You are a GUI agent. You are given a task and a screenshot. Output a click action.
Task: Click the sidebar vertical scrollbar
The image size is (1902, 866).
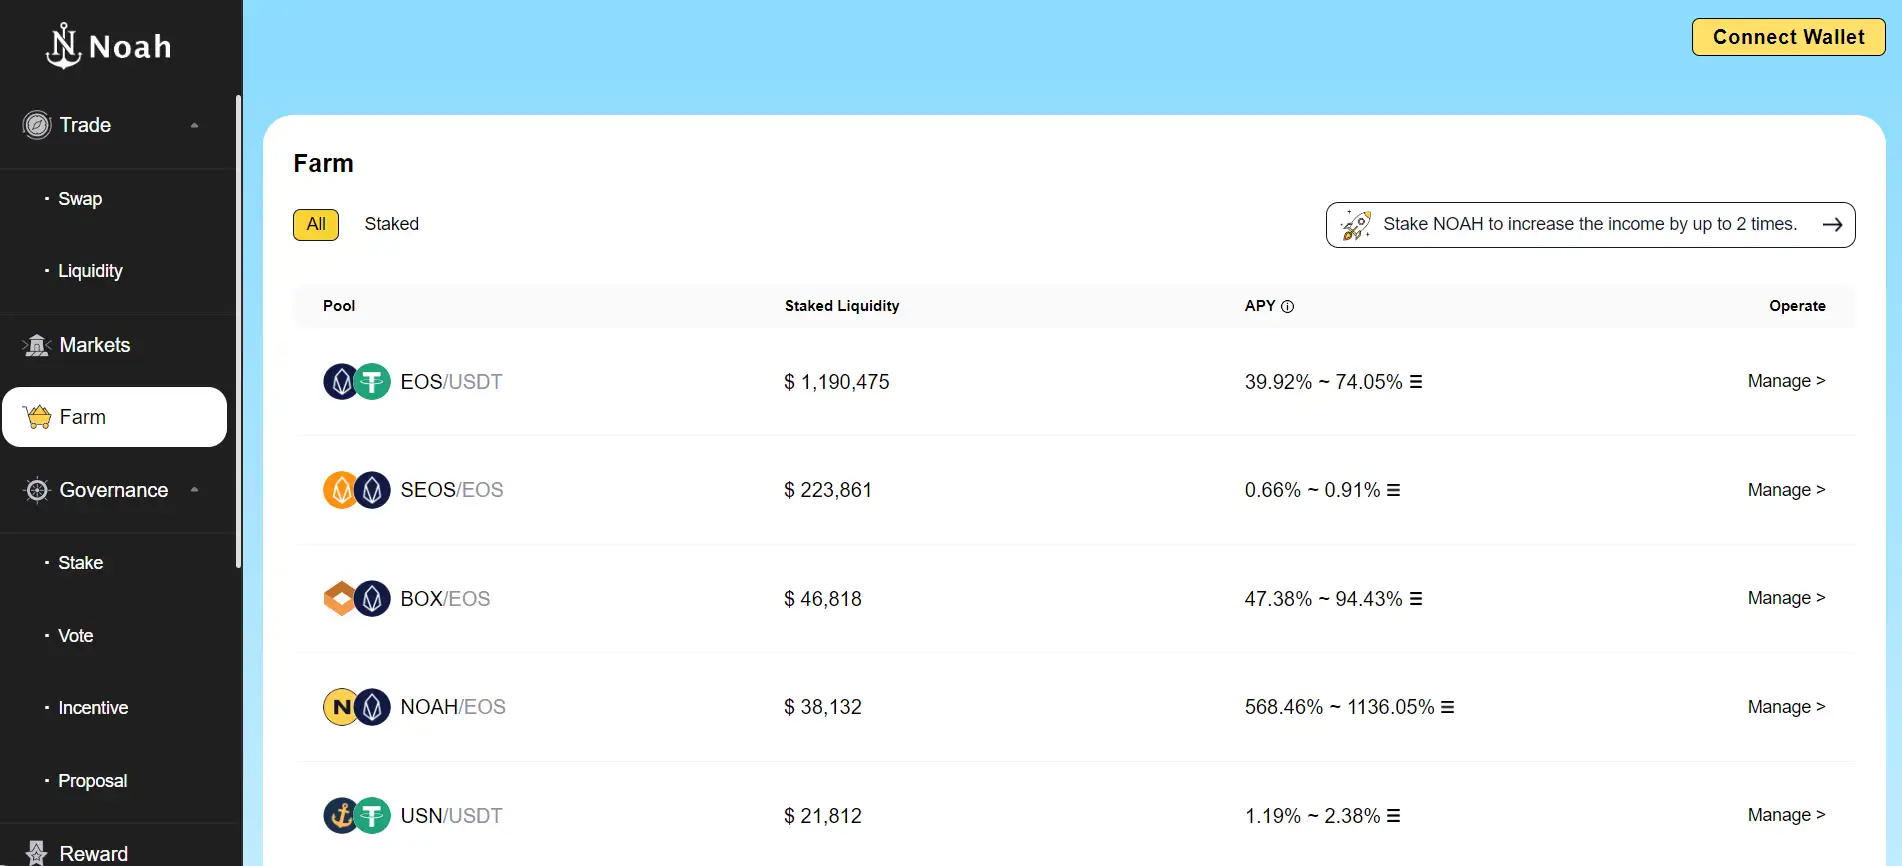[x=238, y=330]
